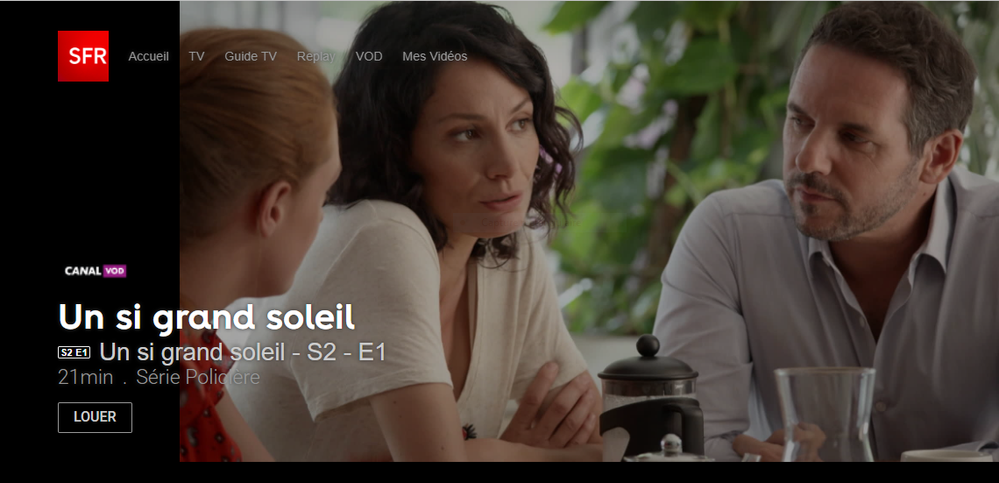Click the CANAL VOD provider logo
The height and width of the screenshot is (483, 999).
95,271
